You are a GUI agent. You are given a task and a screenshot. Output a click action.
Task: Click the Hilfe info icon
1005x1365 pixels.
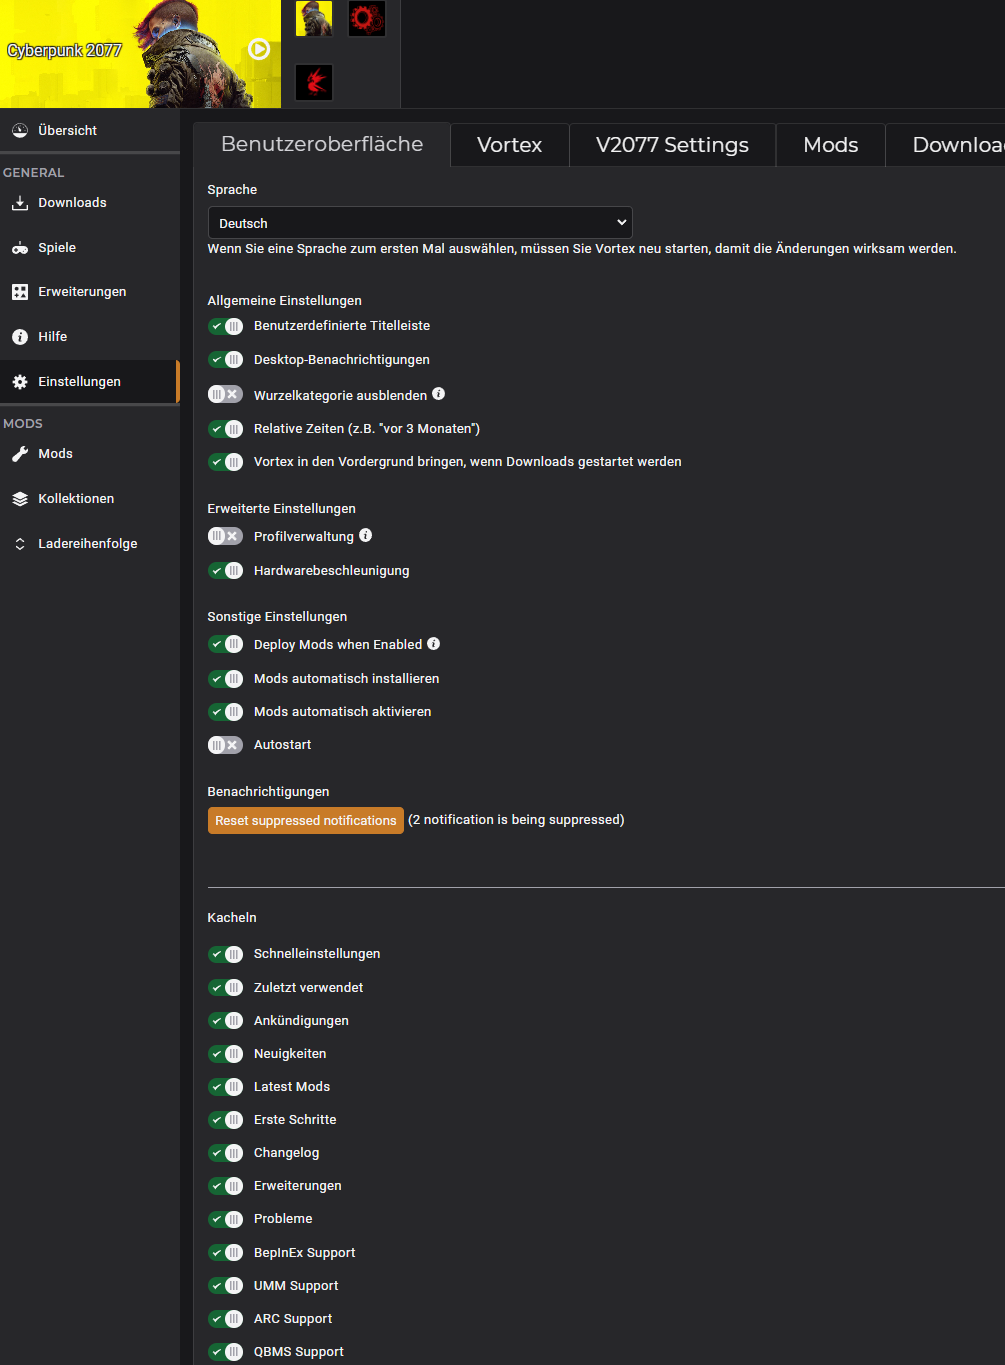coord(20,337)
